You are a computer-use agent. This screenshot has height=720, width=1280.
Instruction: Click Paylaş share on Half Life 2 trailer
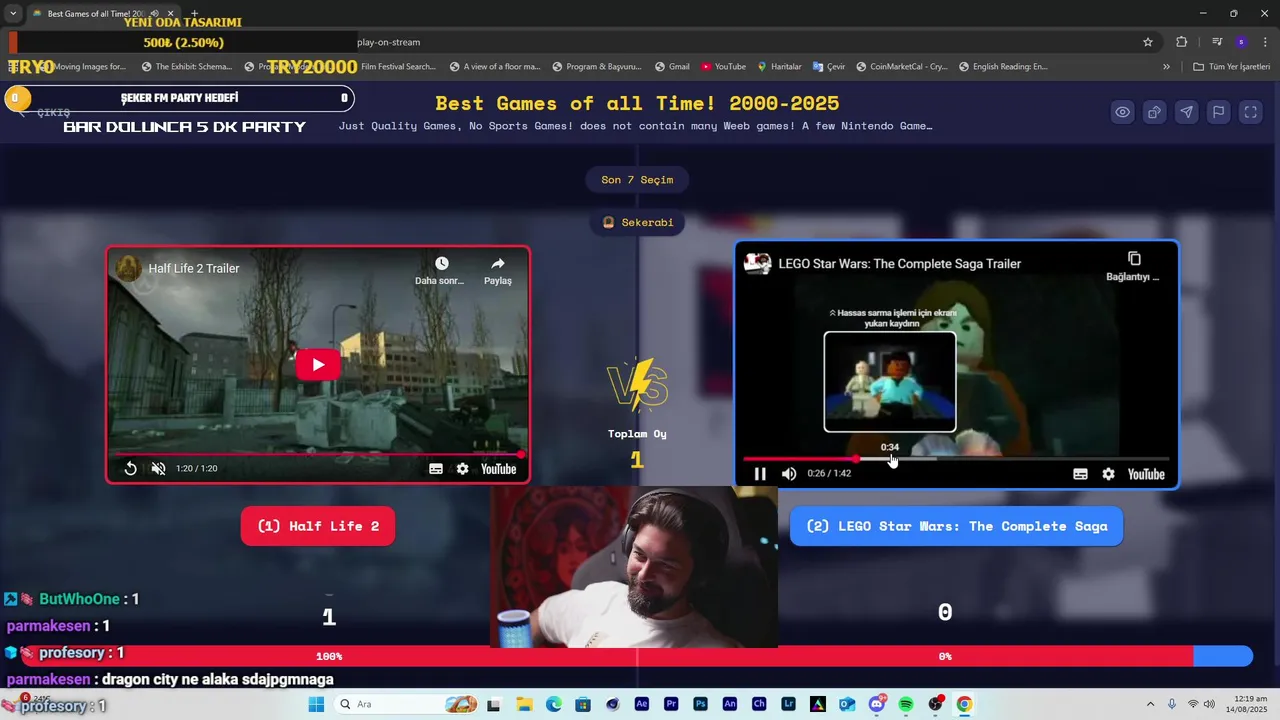tap(497, 271)
